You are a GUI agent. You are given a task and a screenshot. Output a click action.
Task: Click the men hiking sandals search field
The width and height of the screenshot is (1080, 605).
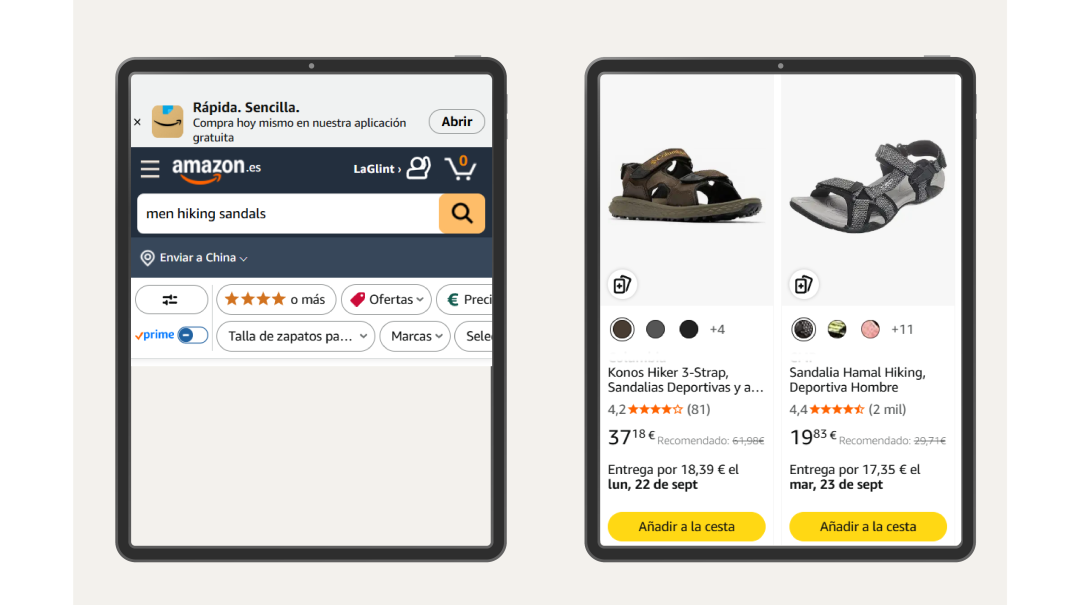(288, 214)
